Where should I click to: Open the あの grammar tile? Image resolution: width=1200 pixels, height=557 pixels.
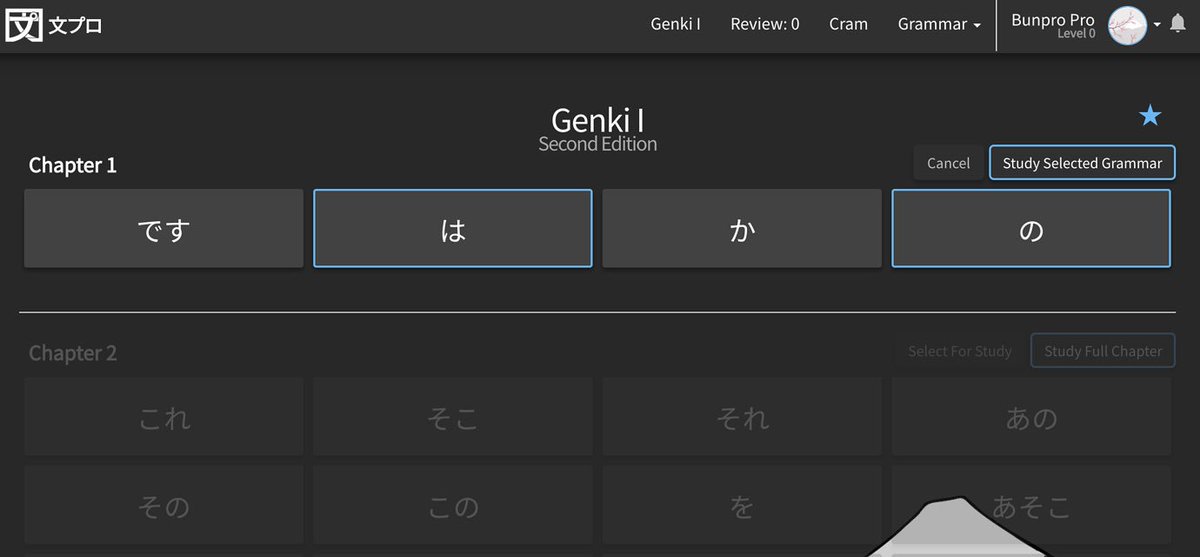1031,417
